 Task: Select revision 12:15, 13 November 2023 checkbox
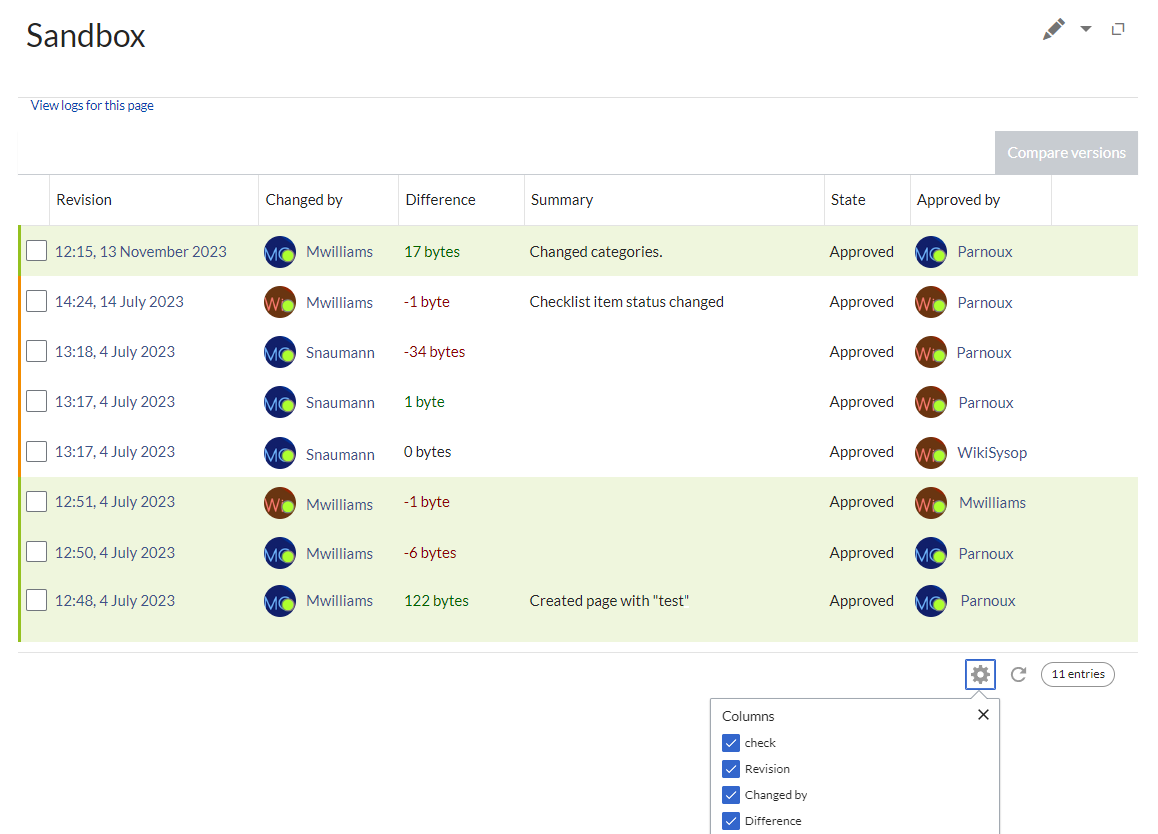(x=36, y=251)
